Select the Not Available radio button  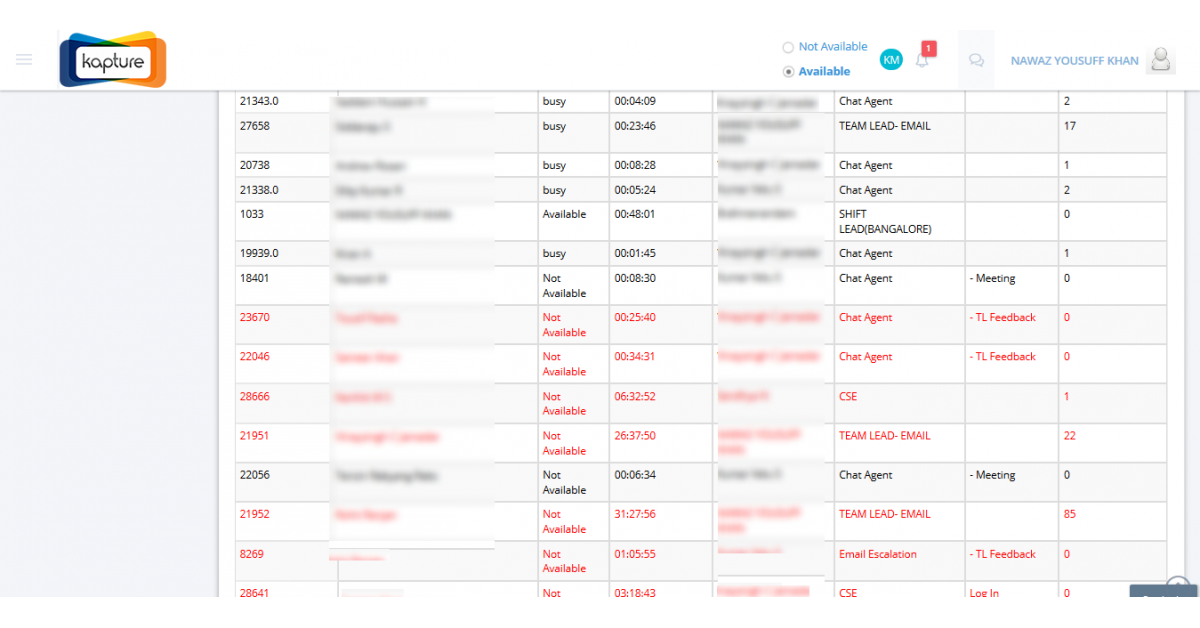tap(789, 46)
